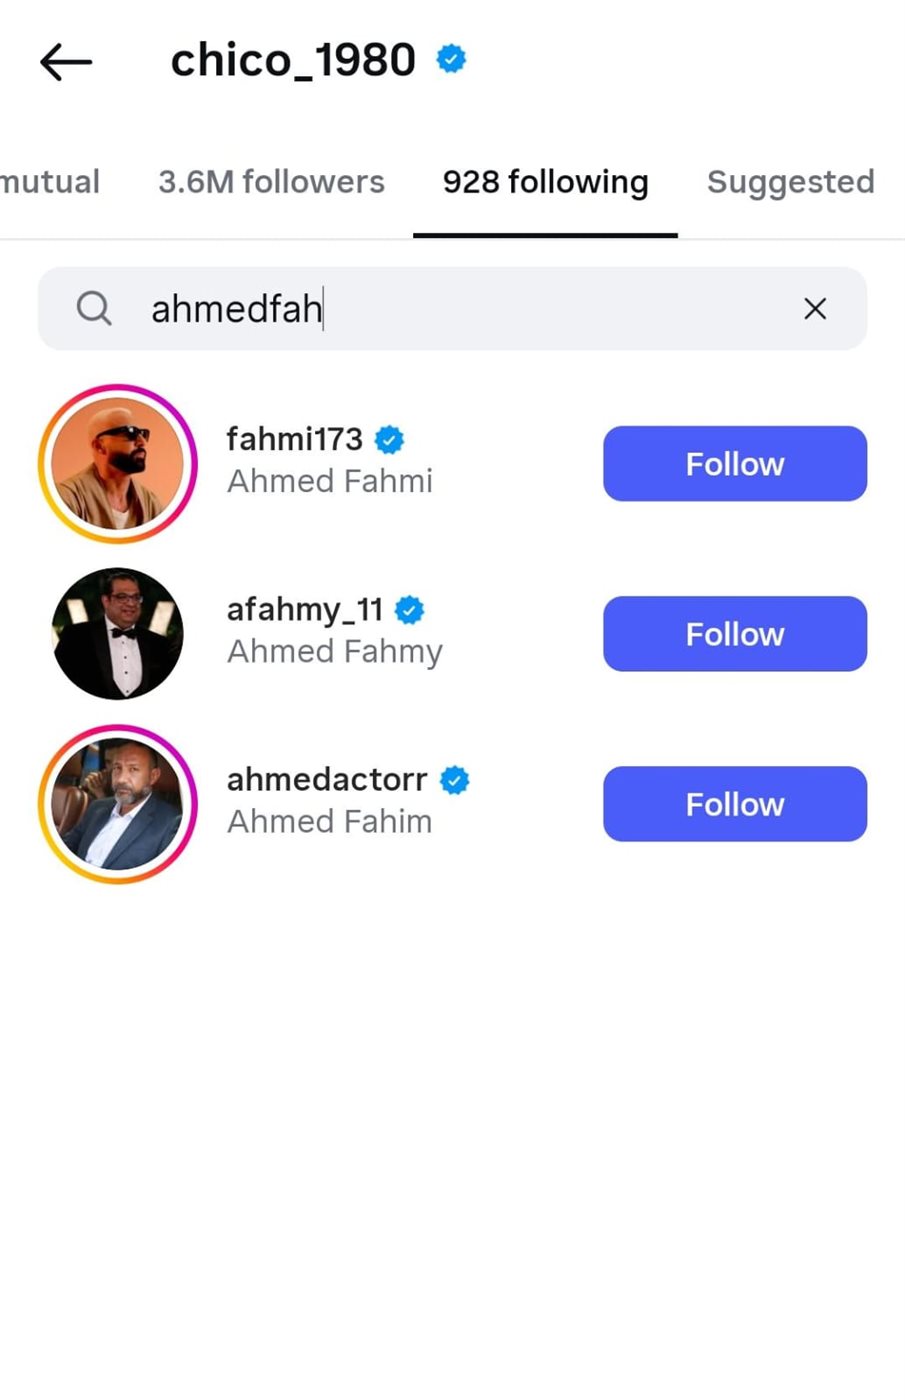Open ahmedactorr profile picture story
This screenshot has width=905, height=1400.
click(x=118, y=804)
